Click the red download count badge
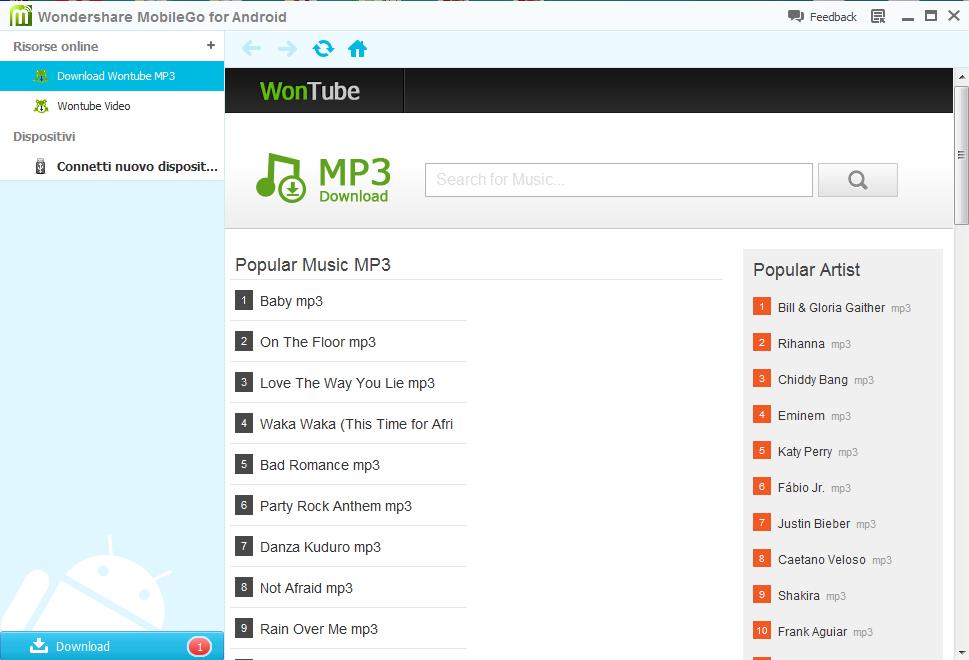969x660 pixels. 199,646
